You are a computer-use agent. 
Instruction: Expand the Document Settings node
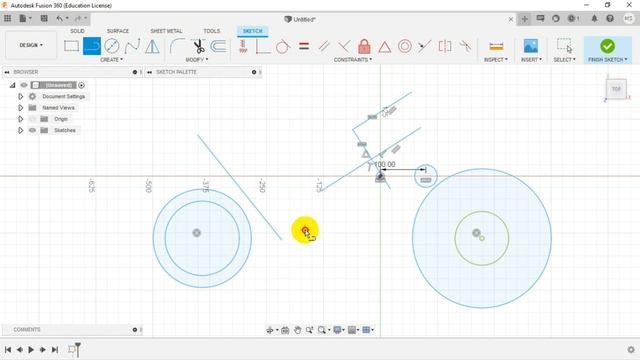pyautogui.click(x=20, y=96)
